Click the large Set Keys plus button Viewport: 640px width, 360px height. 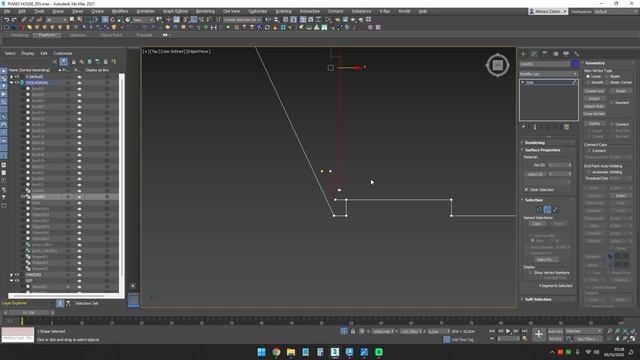pos(539,335)
